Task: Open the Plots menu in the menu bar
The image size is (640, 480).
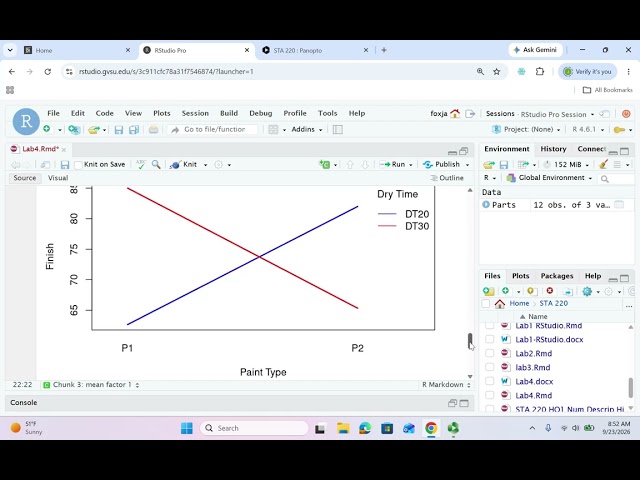Action: 162,113
